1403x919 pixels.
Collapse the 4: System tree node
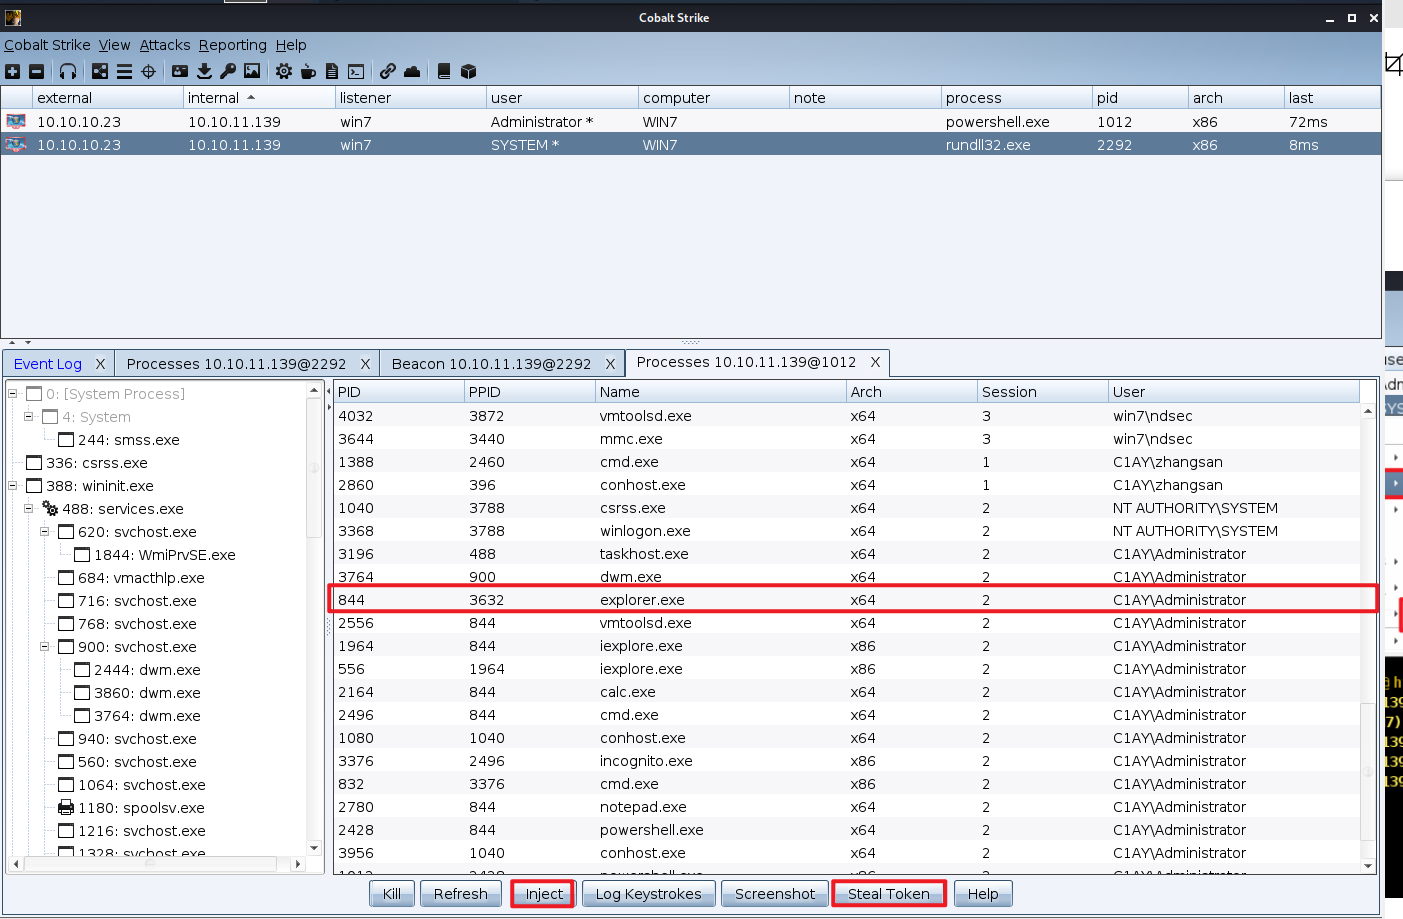[29, 416]
